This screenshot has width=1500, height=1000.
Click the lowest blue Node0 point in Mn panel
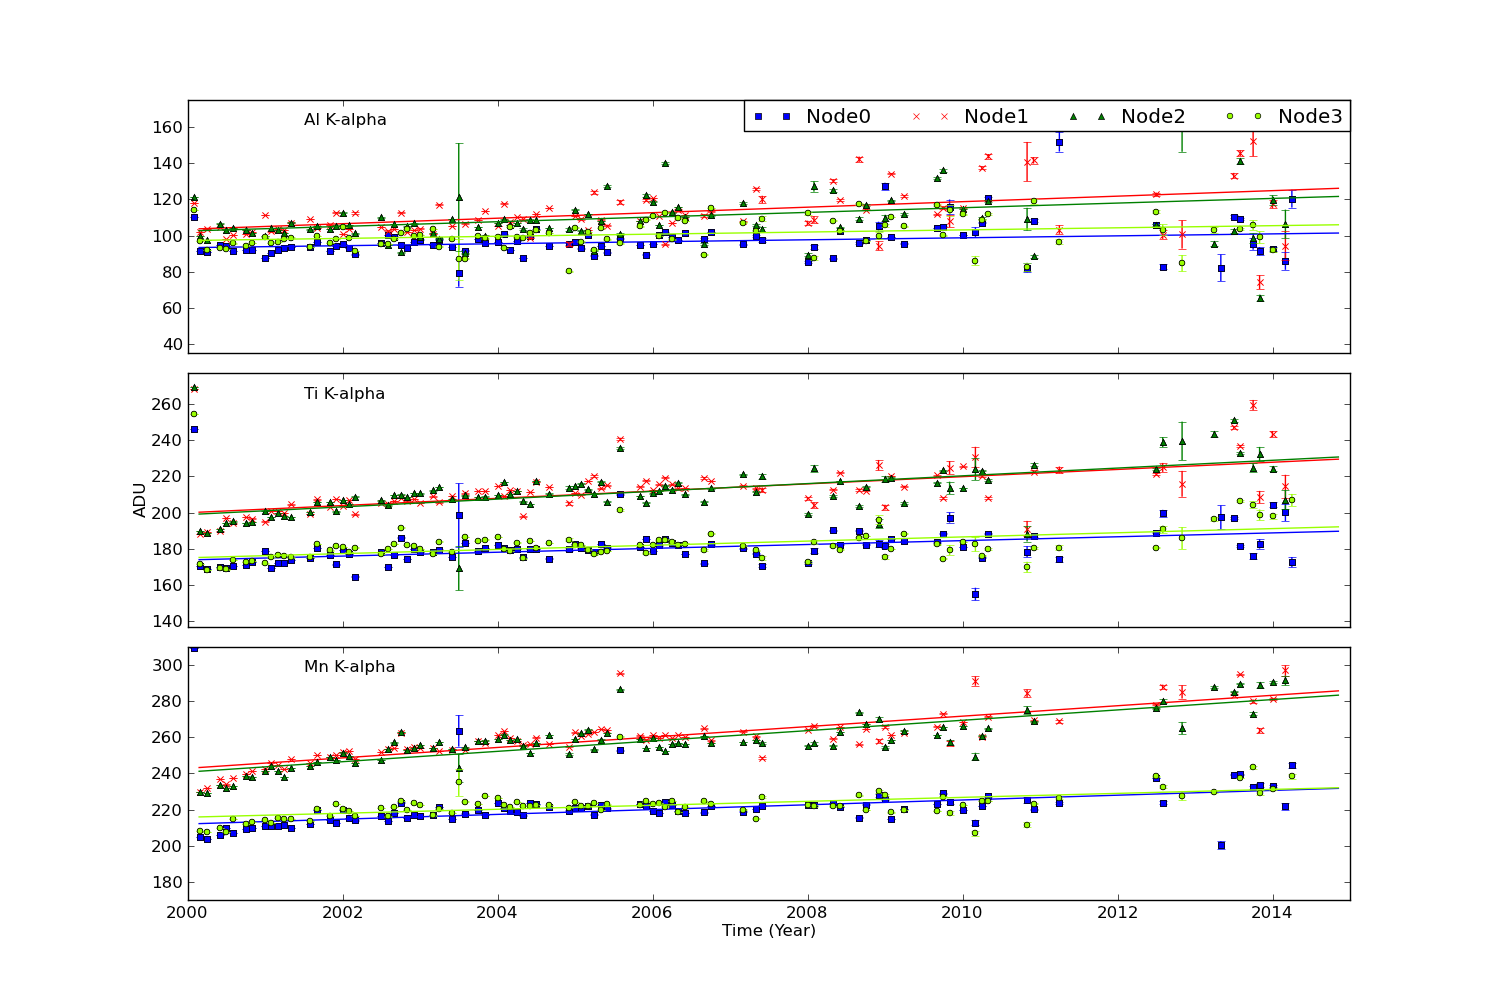[1221, 845]
